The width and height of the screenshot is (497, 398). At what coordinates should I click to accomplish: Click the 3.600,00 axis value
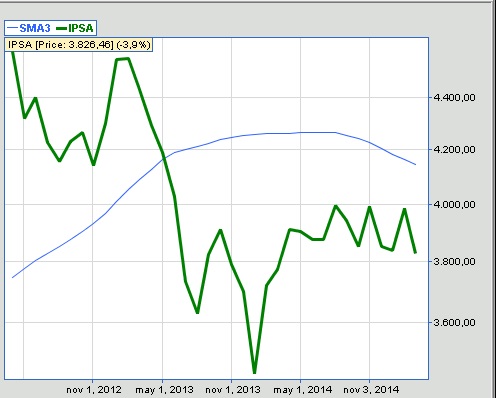point(454,322)
